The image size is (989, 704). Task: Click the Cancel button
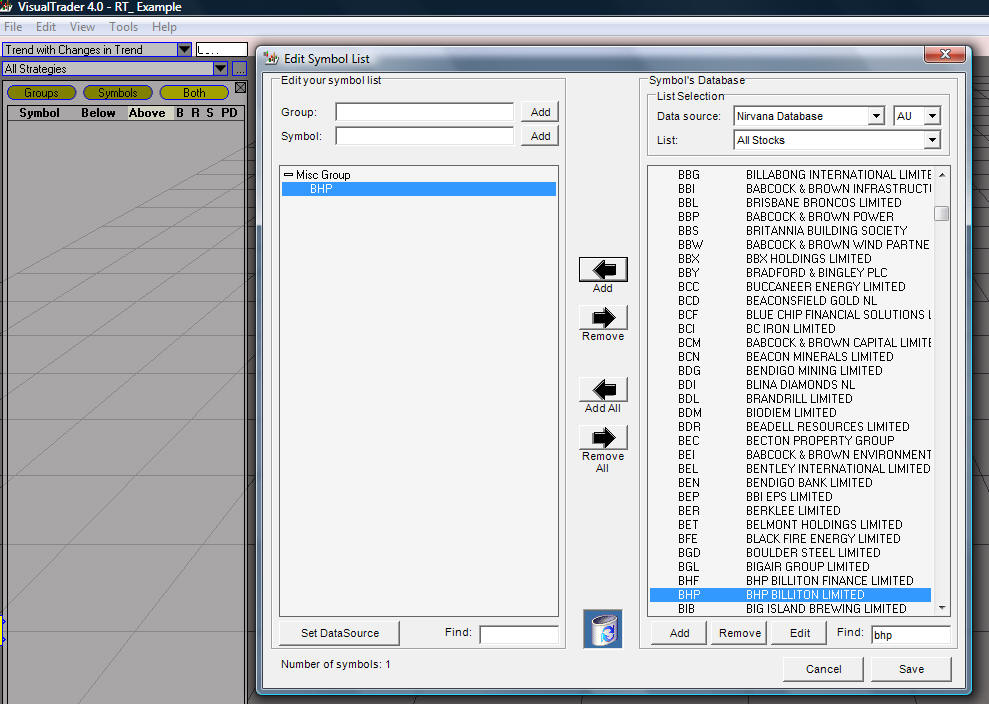pos(823,669)
